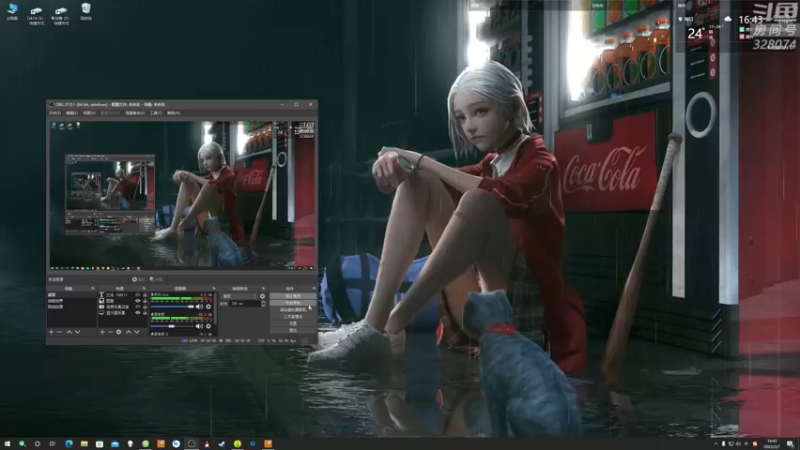Toggle lock on 图像 source
Screen dimensions: 800x450
tap(145, 301)
